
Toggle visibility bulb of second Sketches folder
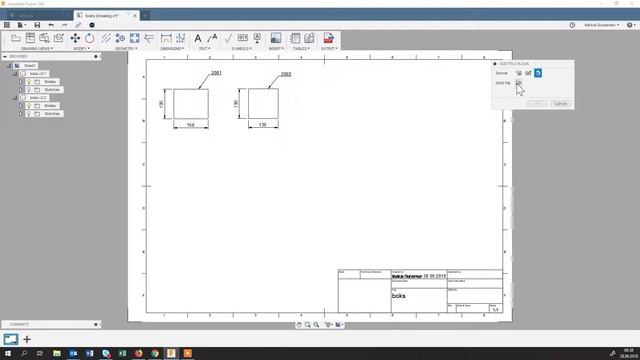(x=29, y=113)
